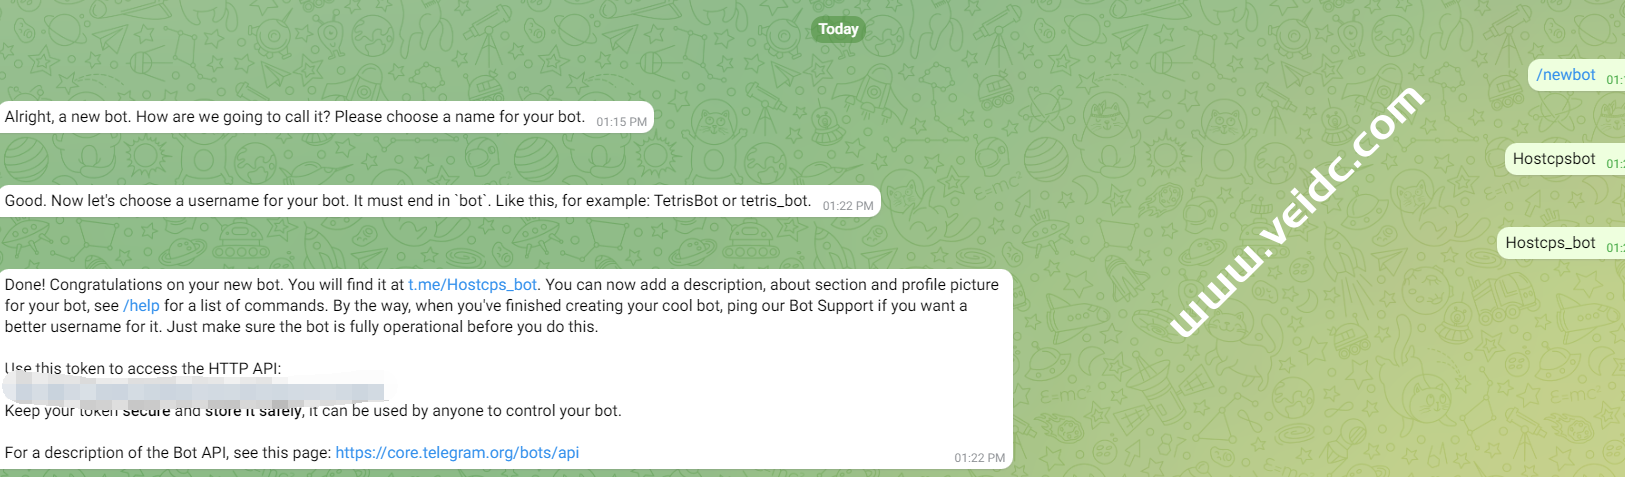Viewport: 1625px width, 477px height.
Task: Select the "Alright, a new bot" message
Action: coord(294,117)
